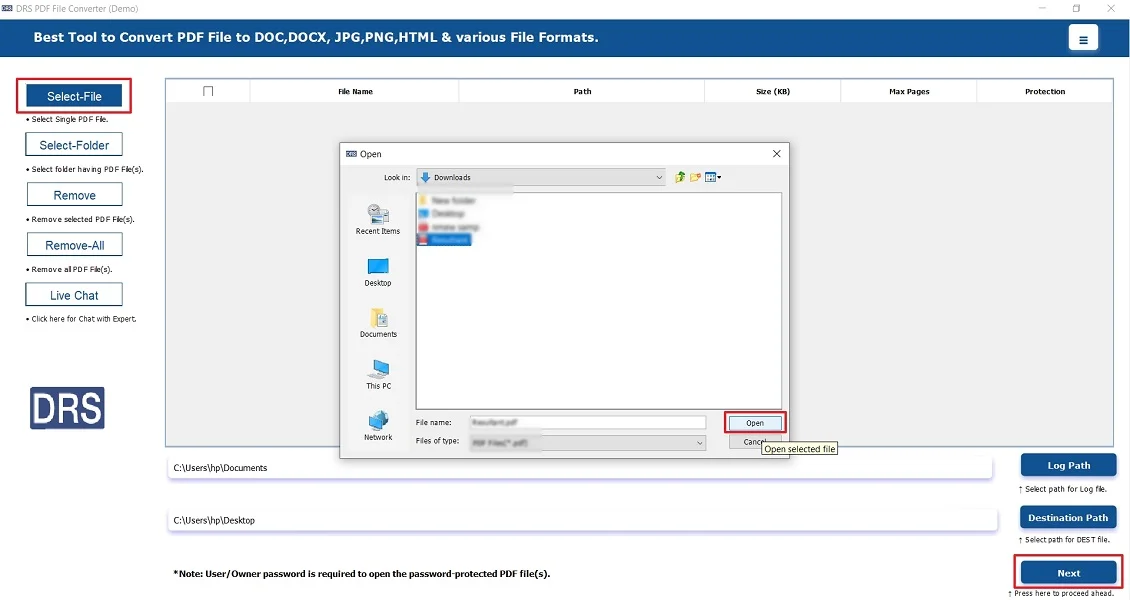Viewport: 1130px width, 600px height.
Task: Expand the Look in Downloads dropdown
Action: pos(659,178)
